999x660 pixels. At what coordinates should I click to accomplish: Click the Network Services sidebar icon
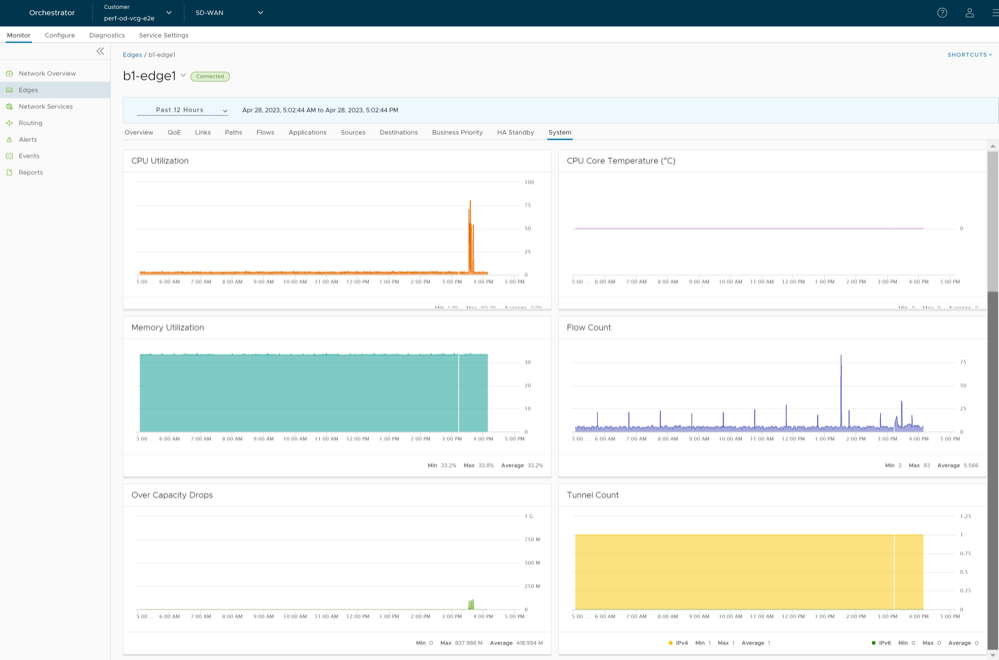coord(10,107)
